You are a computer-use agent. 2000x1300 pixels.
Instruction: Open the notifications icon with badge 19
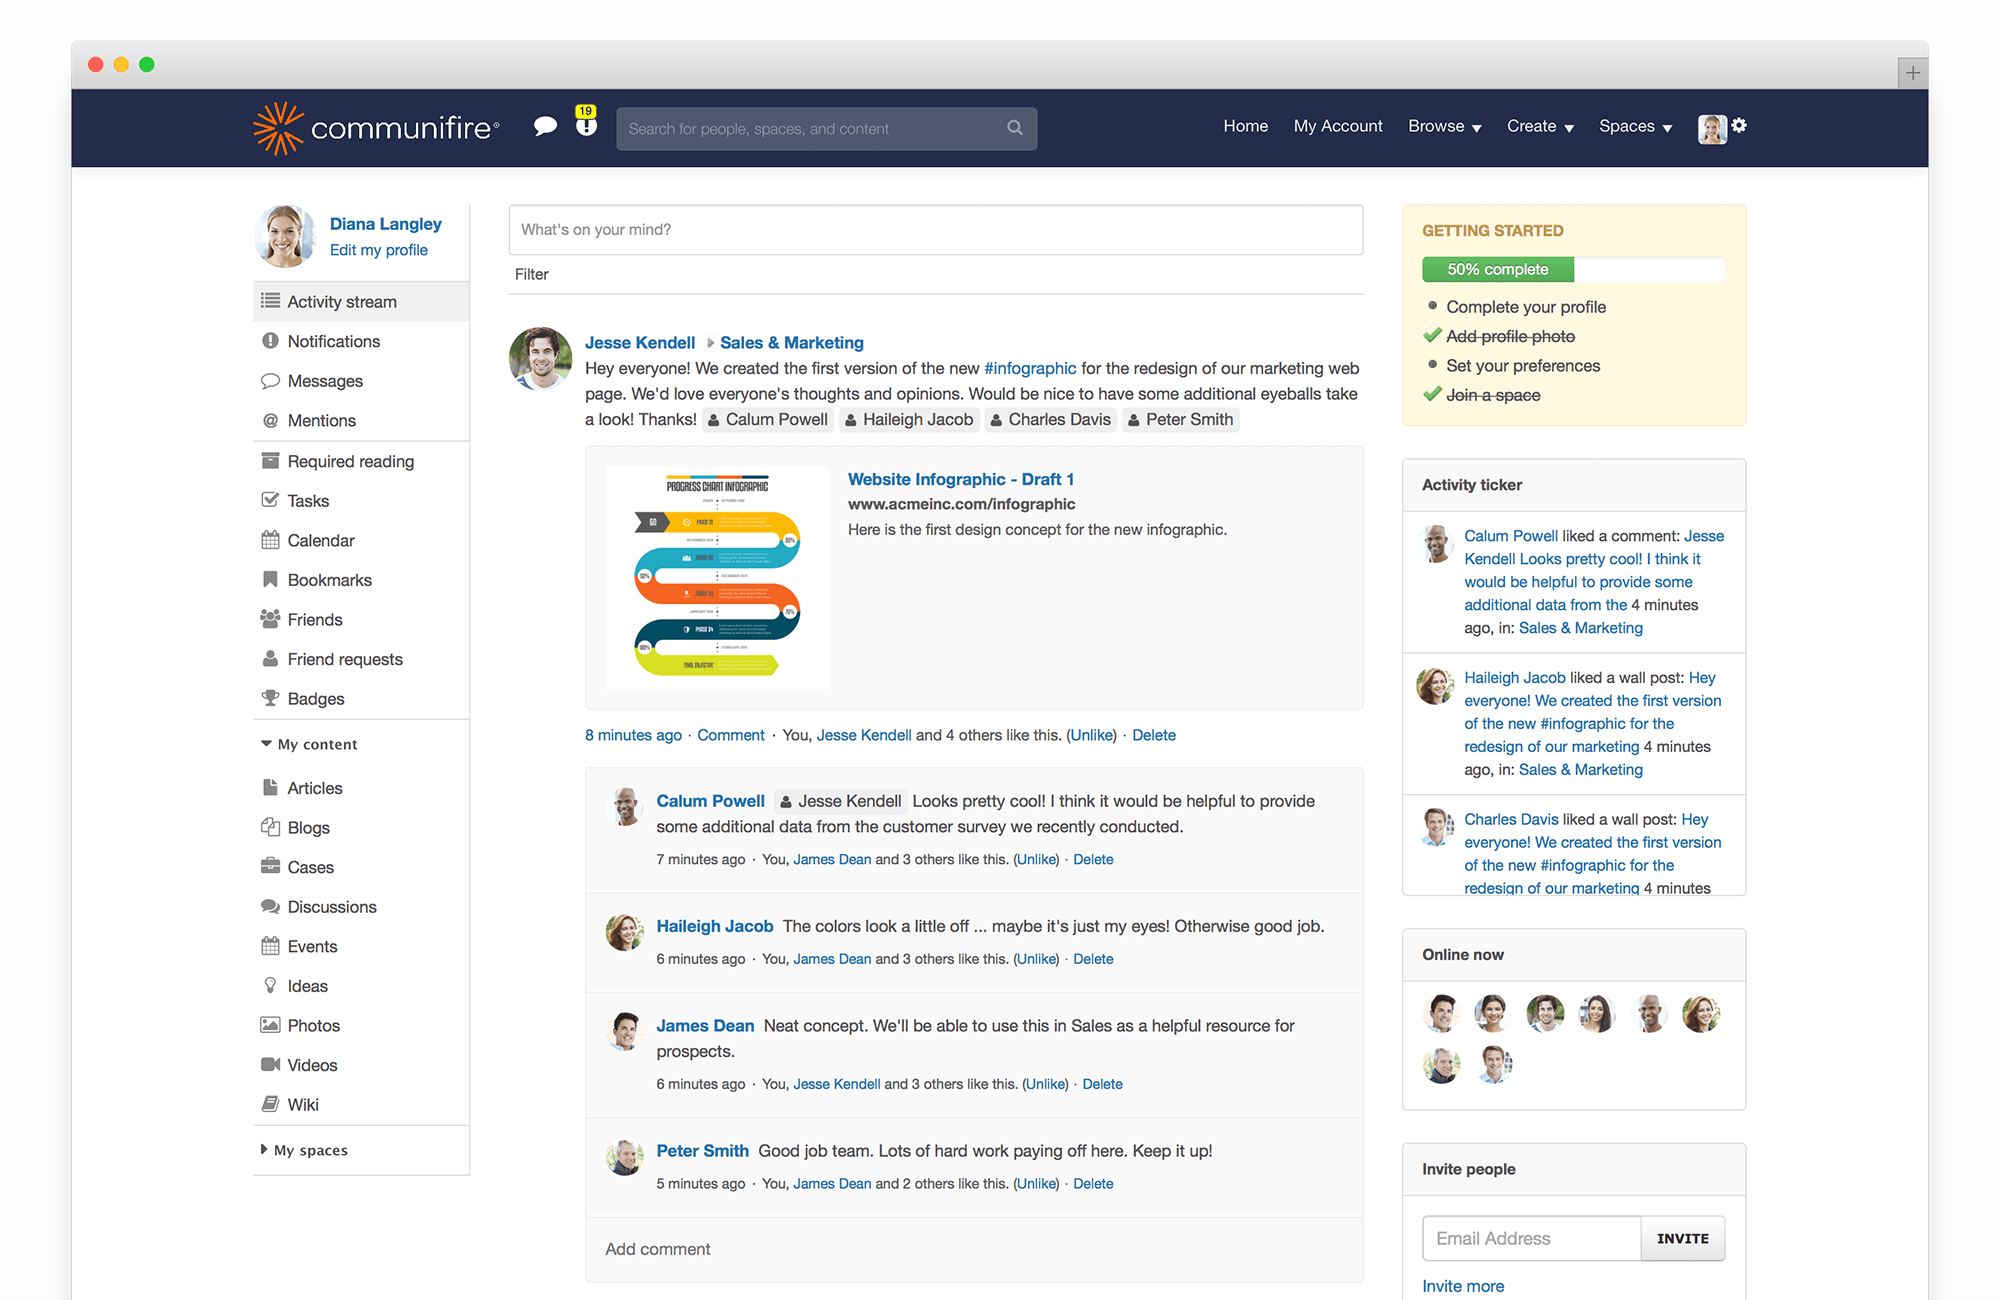pos(584,128)
